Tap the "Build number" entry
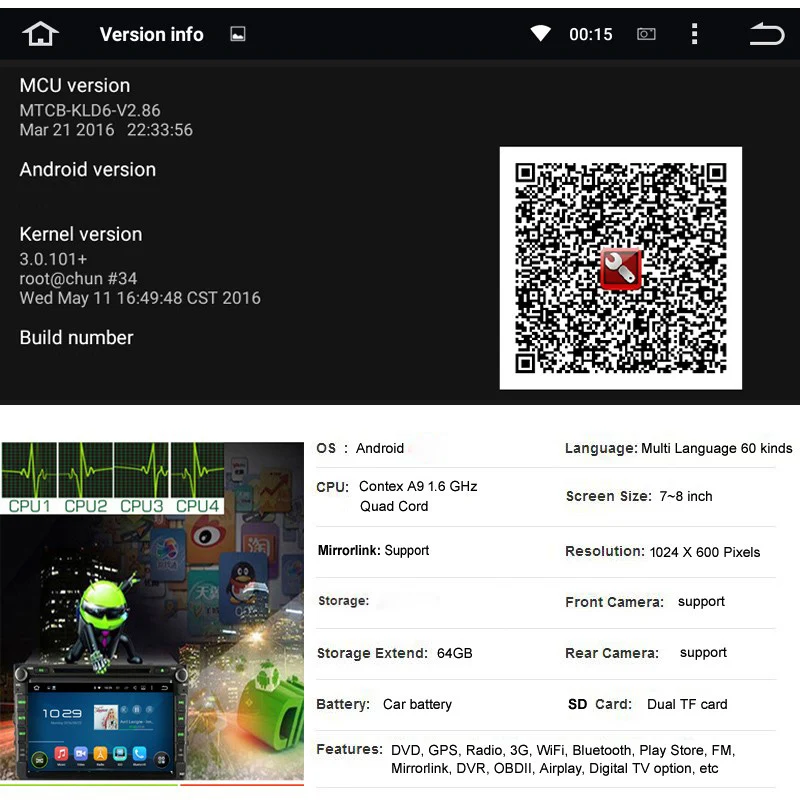 76,337
